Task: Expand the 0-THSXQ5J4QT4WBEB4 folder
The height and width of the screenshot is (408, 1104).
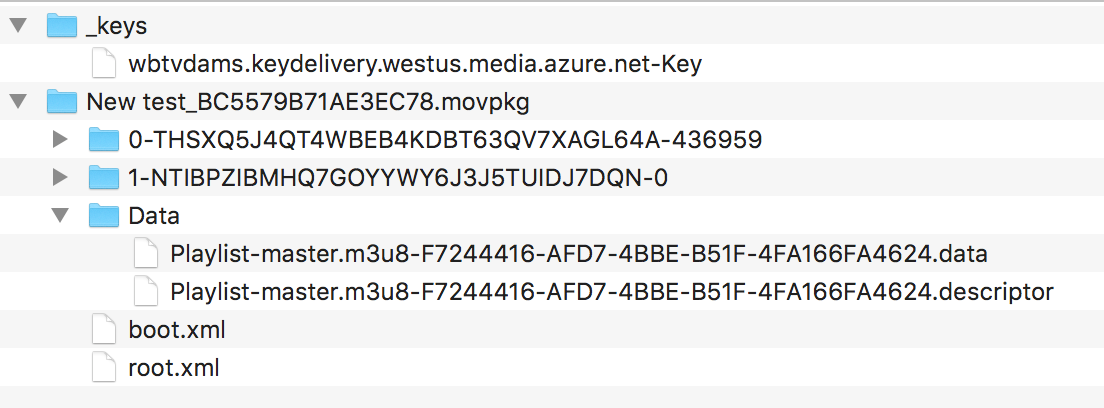Action: (x=59, y=140)
